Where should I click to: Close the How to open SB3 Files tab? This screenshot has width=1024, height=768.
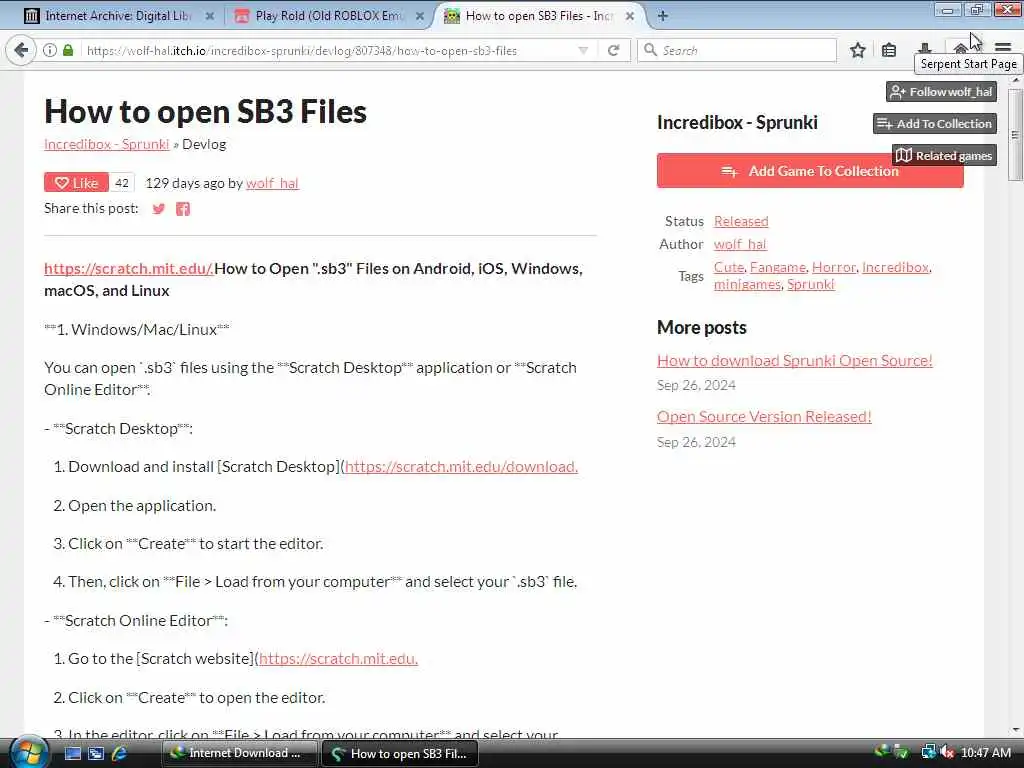630,16
